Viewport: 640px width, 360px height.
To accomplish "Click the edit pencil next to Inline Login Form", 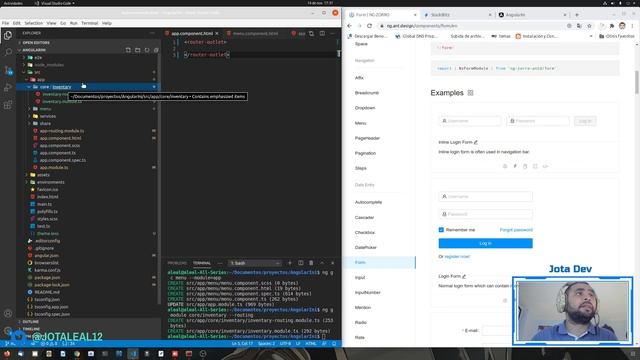I will [476, 142].
